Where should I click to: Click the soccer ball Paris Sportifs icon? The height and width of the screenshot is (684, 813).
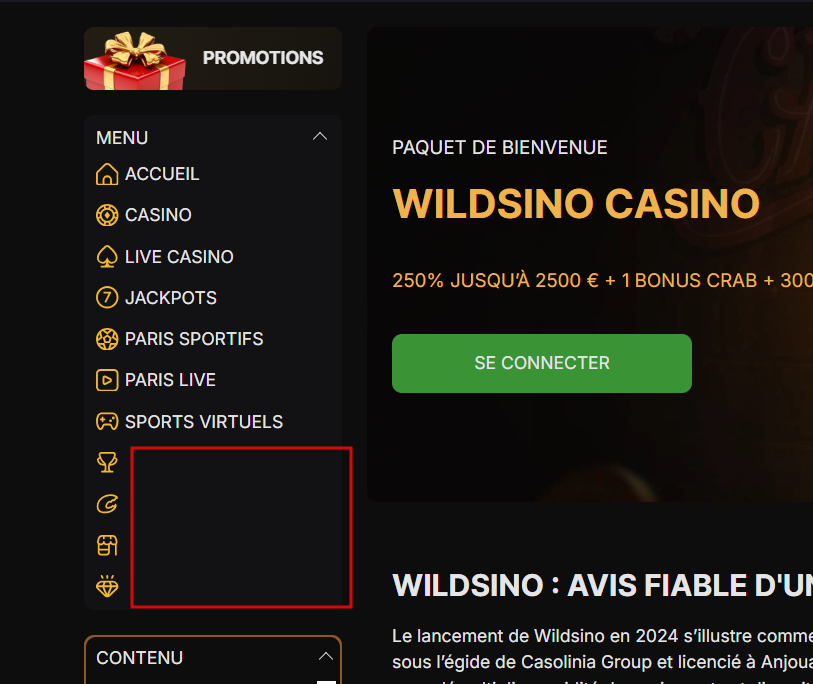click(x=107, y=339)
